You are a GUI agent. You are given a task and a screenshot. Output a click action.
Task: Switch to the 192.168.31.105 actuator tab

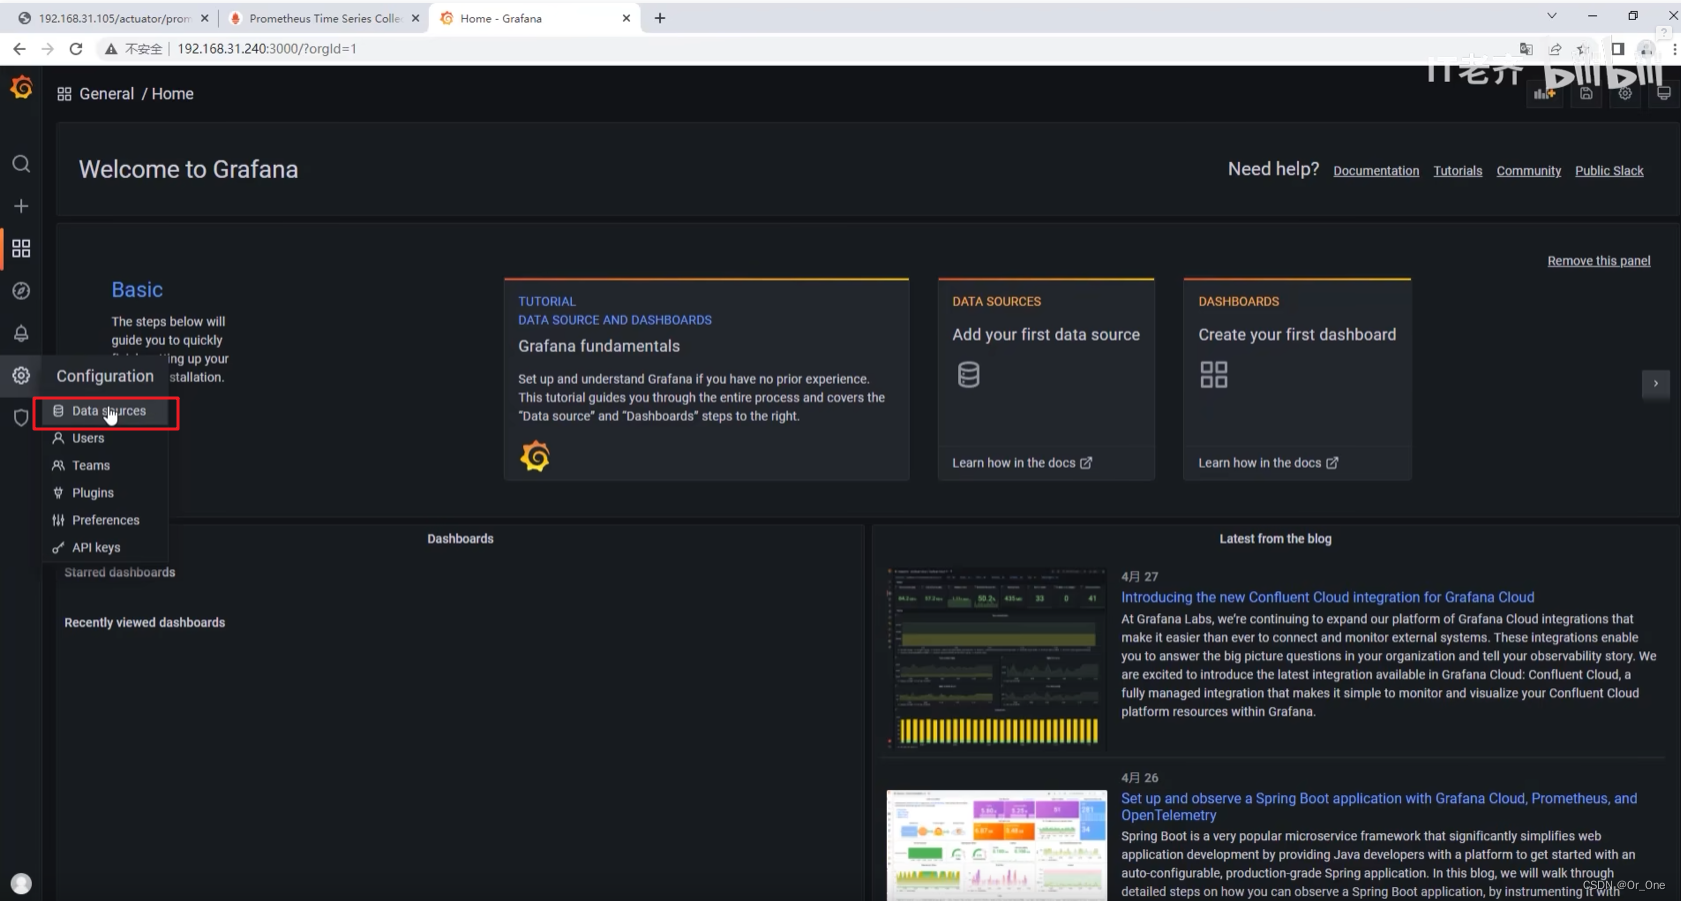(x=114, y=18)
